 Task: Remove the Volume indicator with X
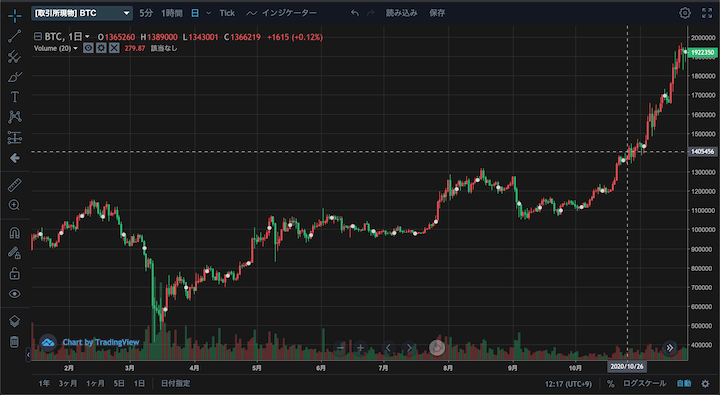pos(114,48)
